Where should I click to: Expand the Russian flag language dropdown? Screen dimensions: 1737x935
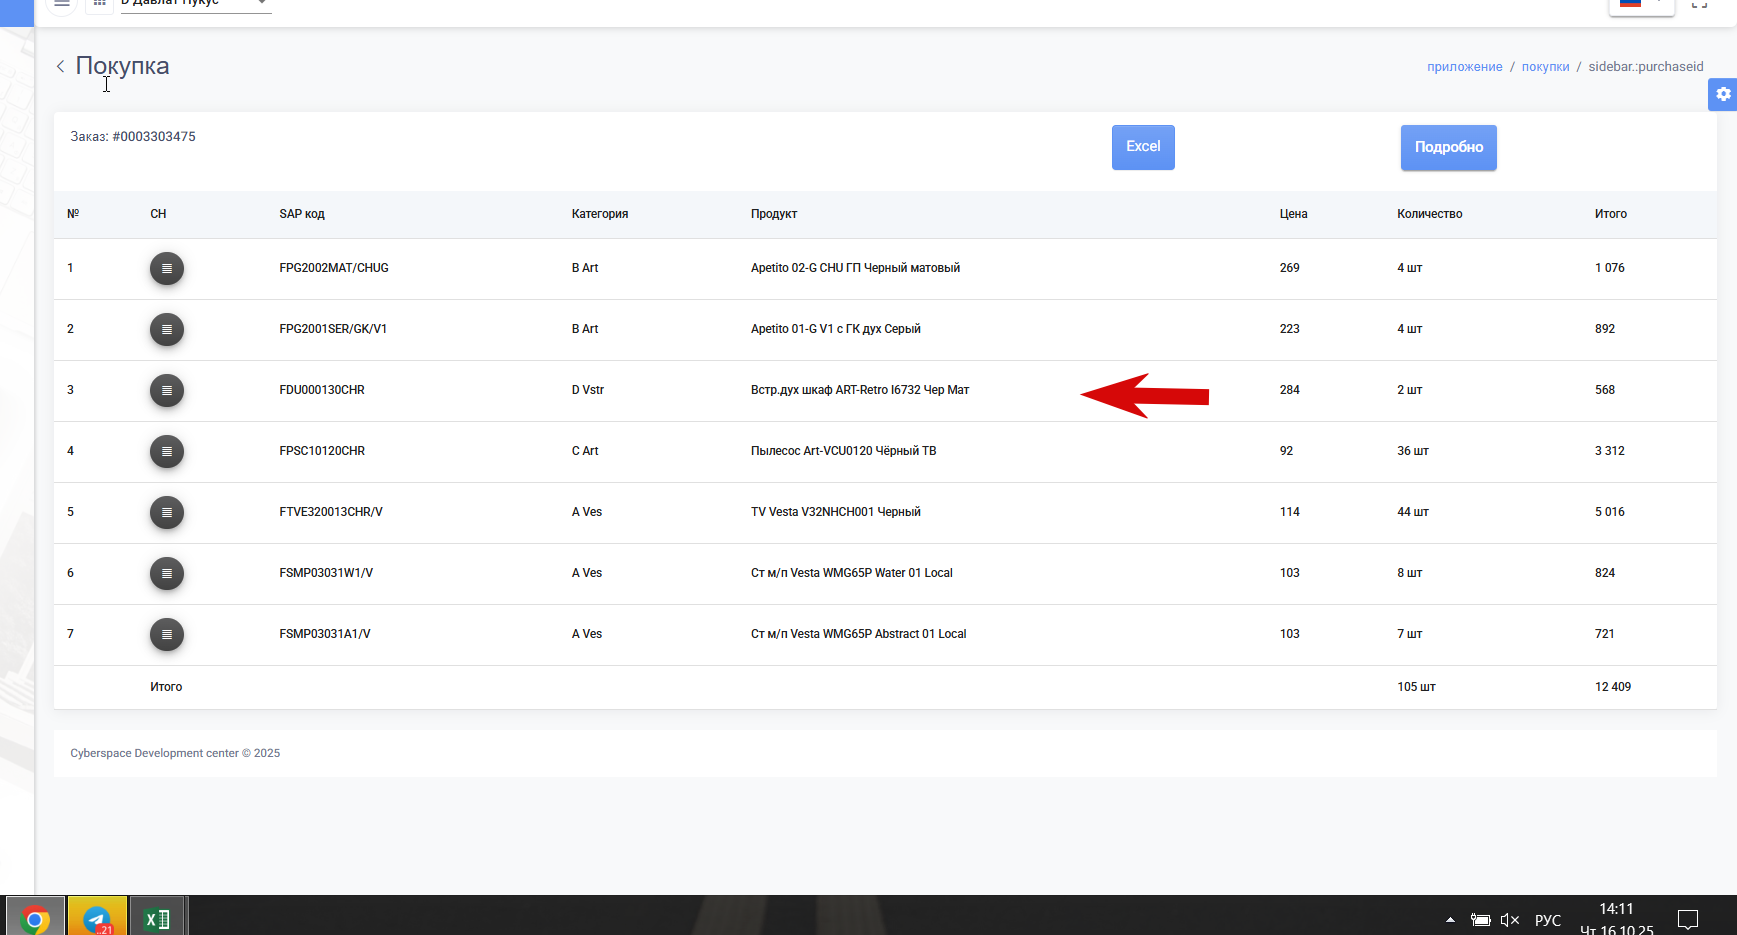pos(1641,5)
